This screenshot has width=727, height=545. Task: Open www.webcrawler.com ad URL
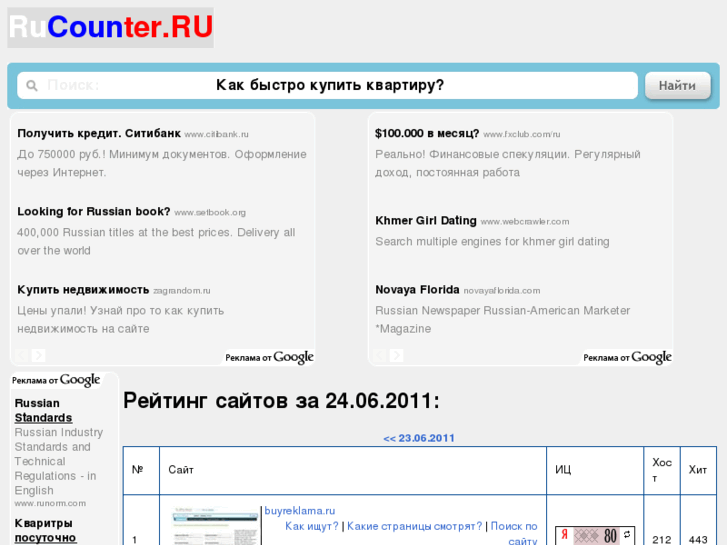click(525, 222)
